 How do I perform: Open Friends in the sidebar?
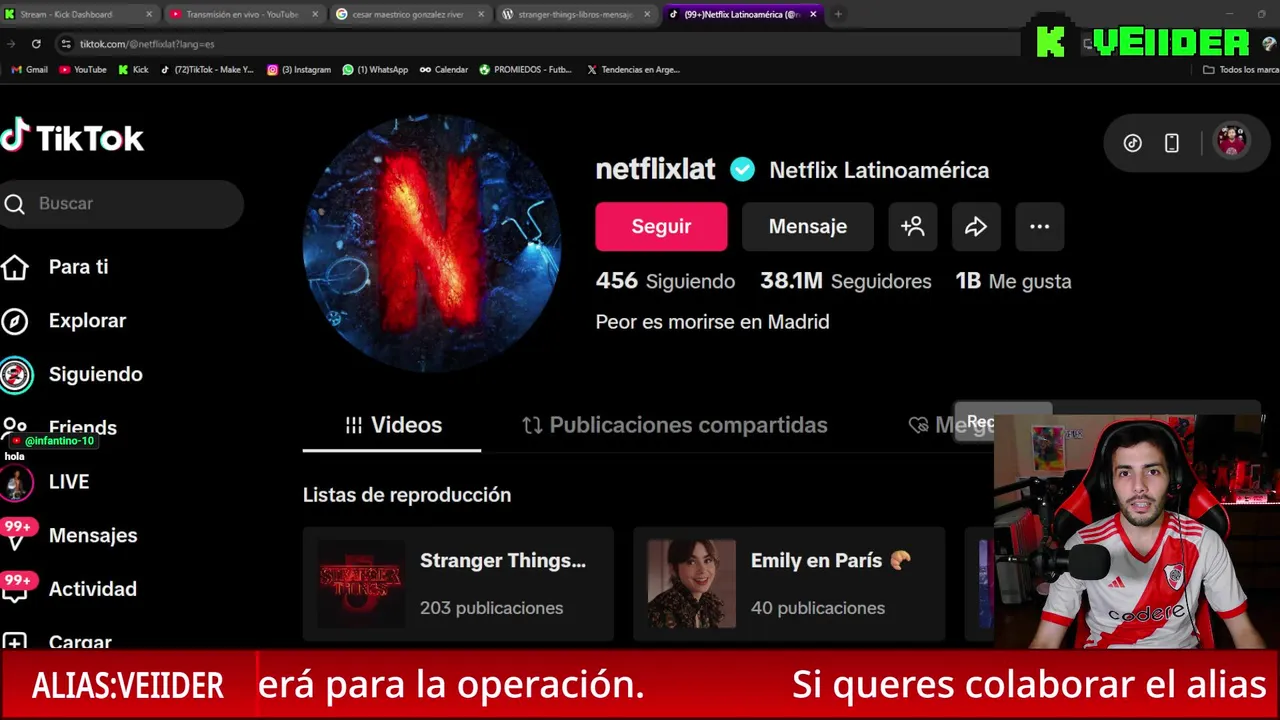pos(82,428)
